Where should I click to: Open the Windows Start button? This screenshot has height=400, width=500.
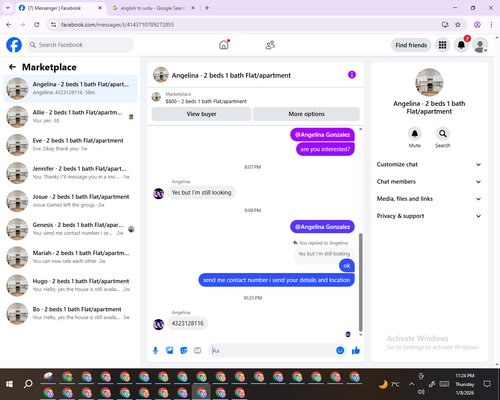pos(9,384)
